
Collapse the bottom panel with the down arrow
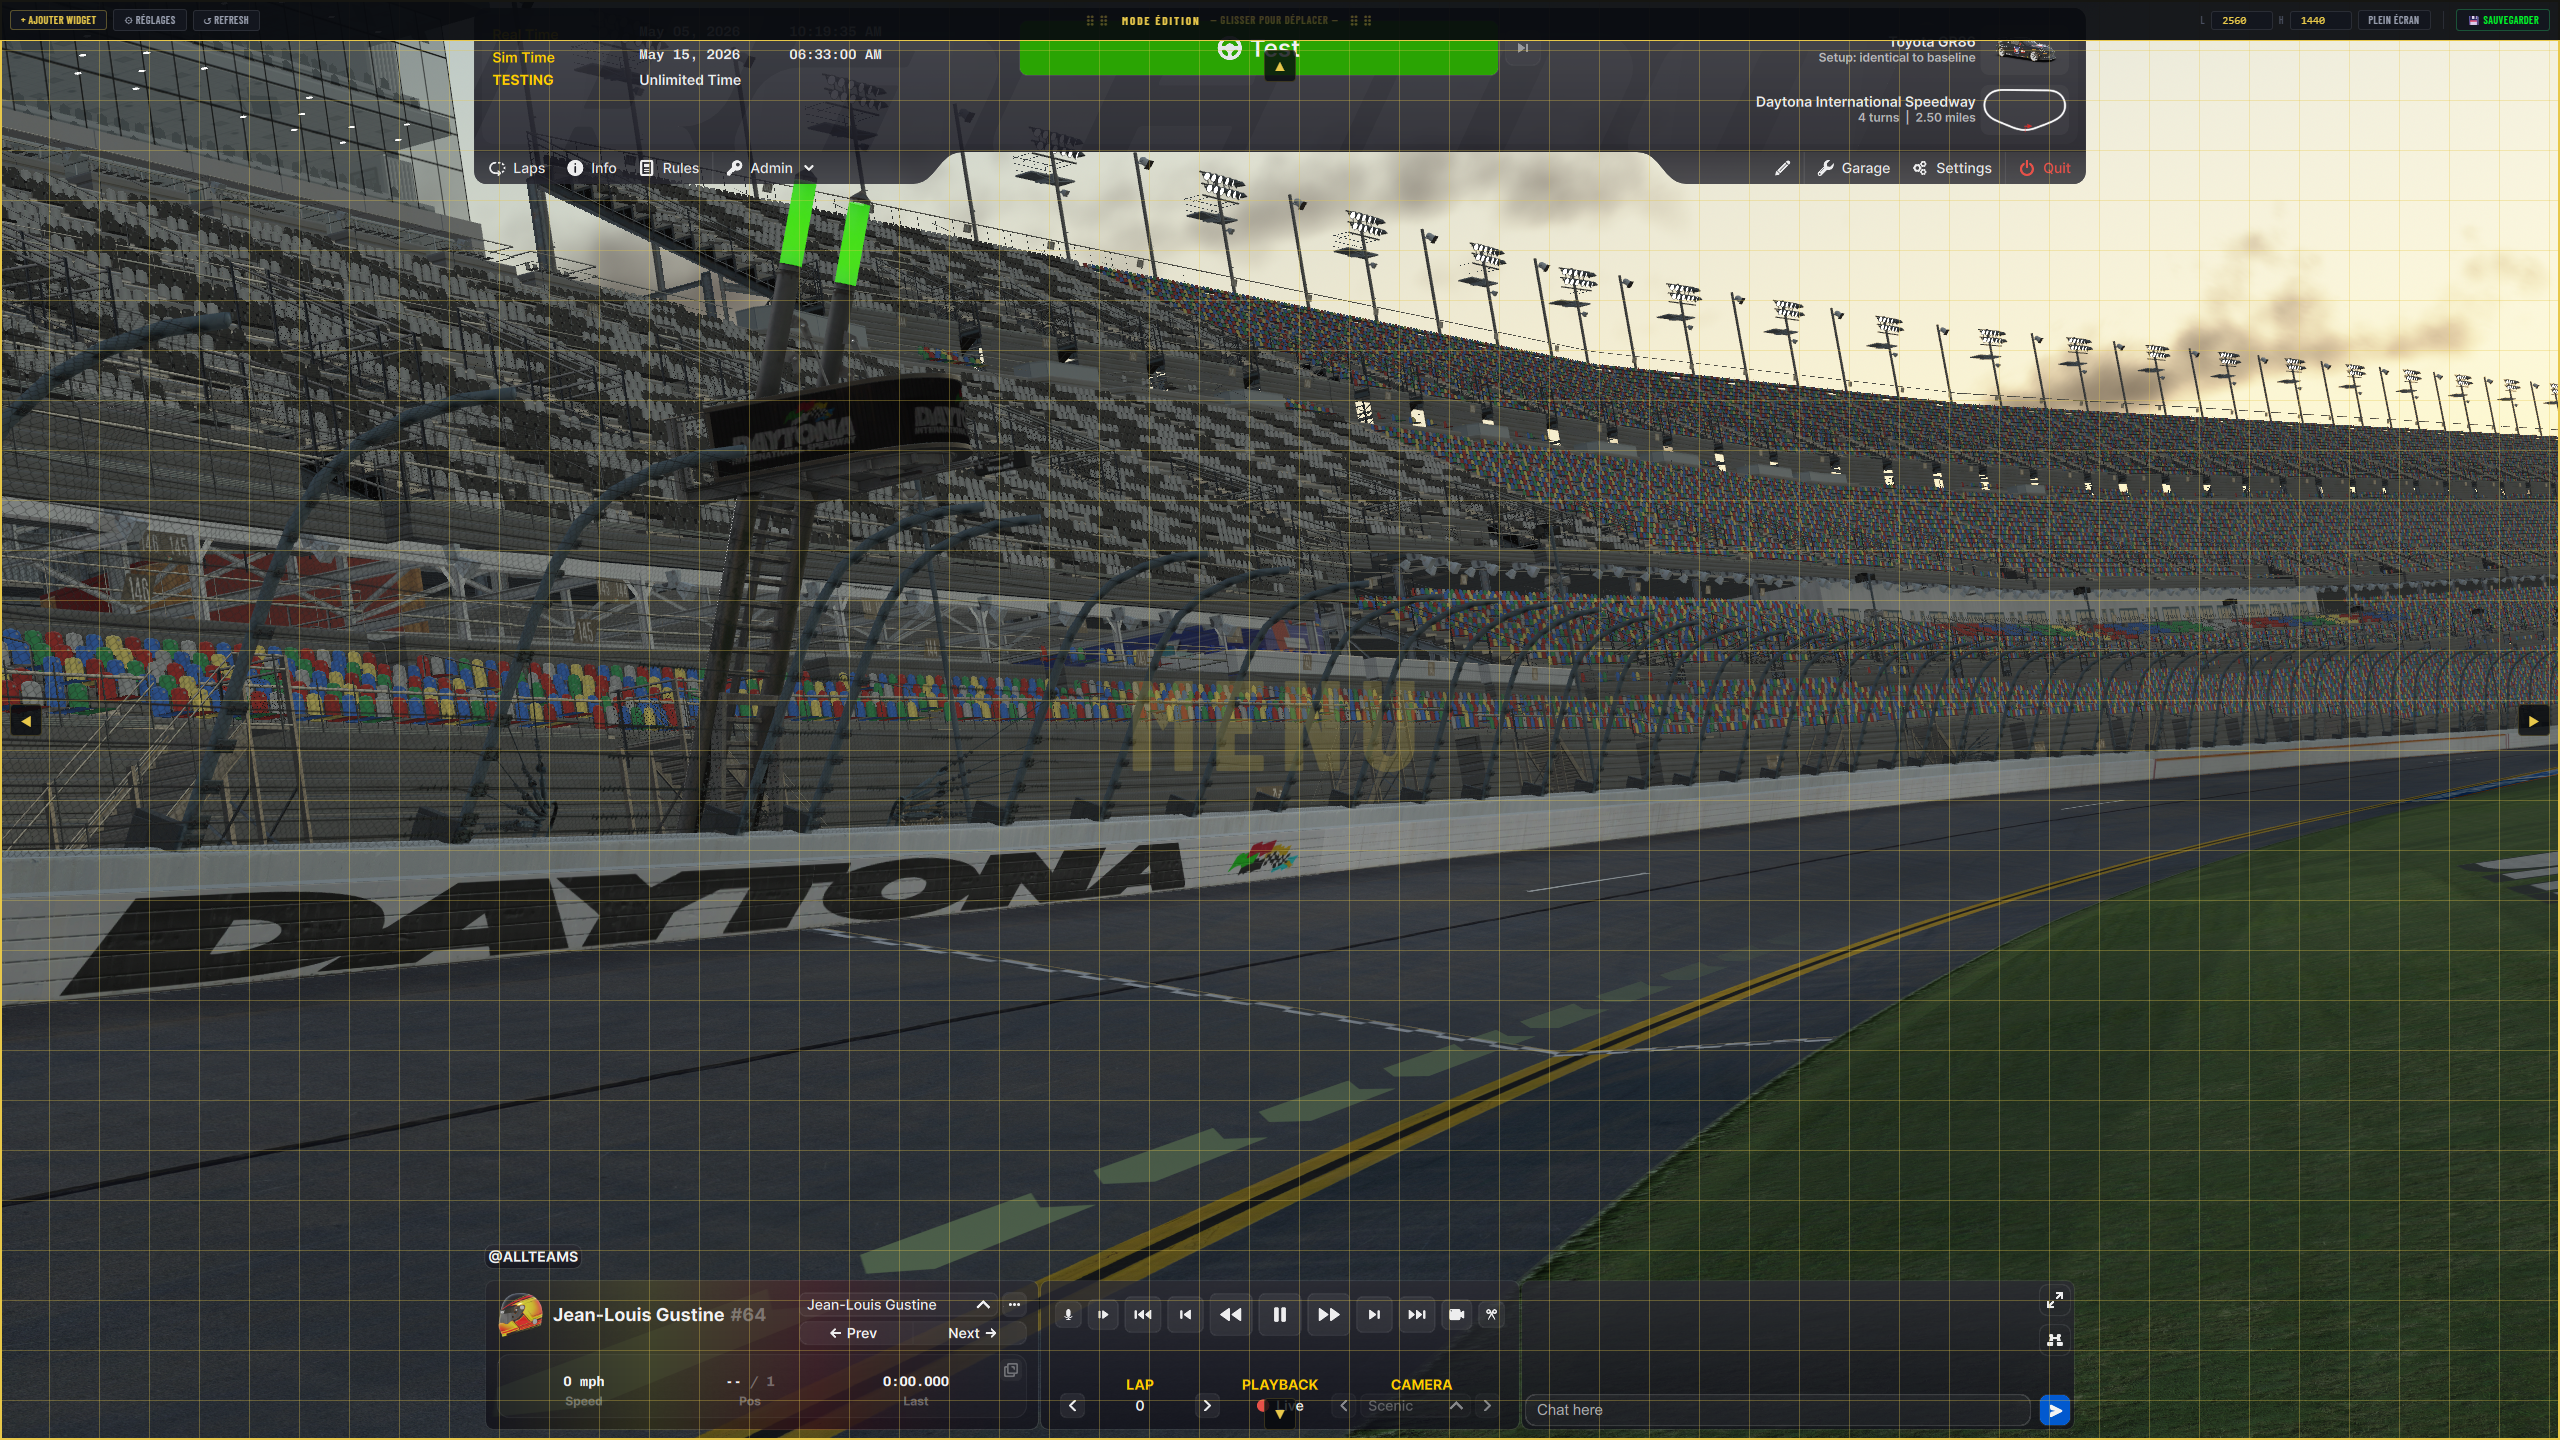coord(1279,1414)
